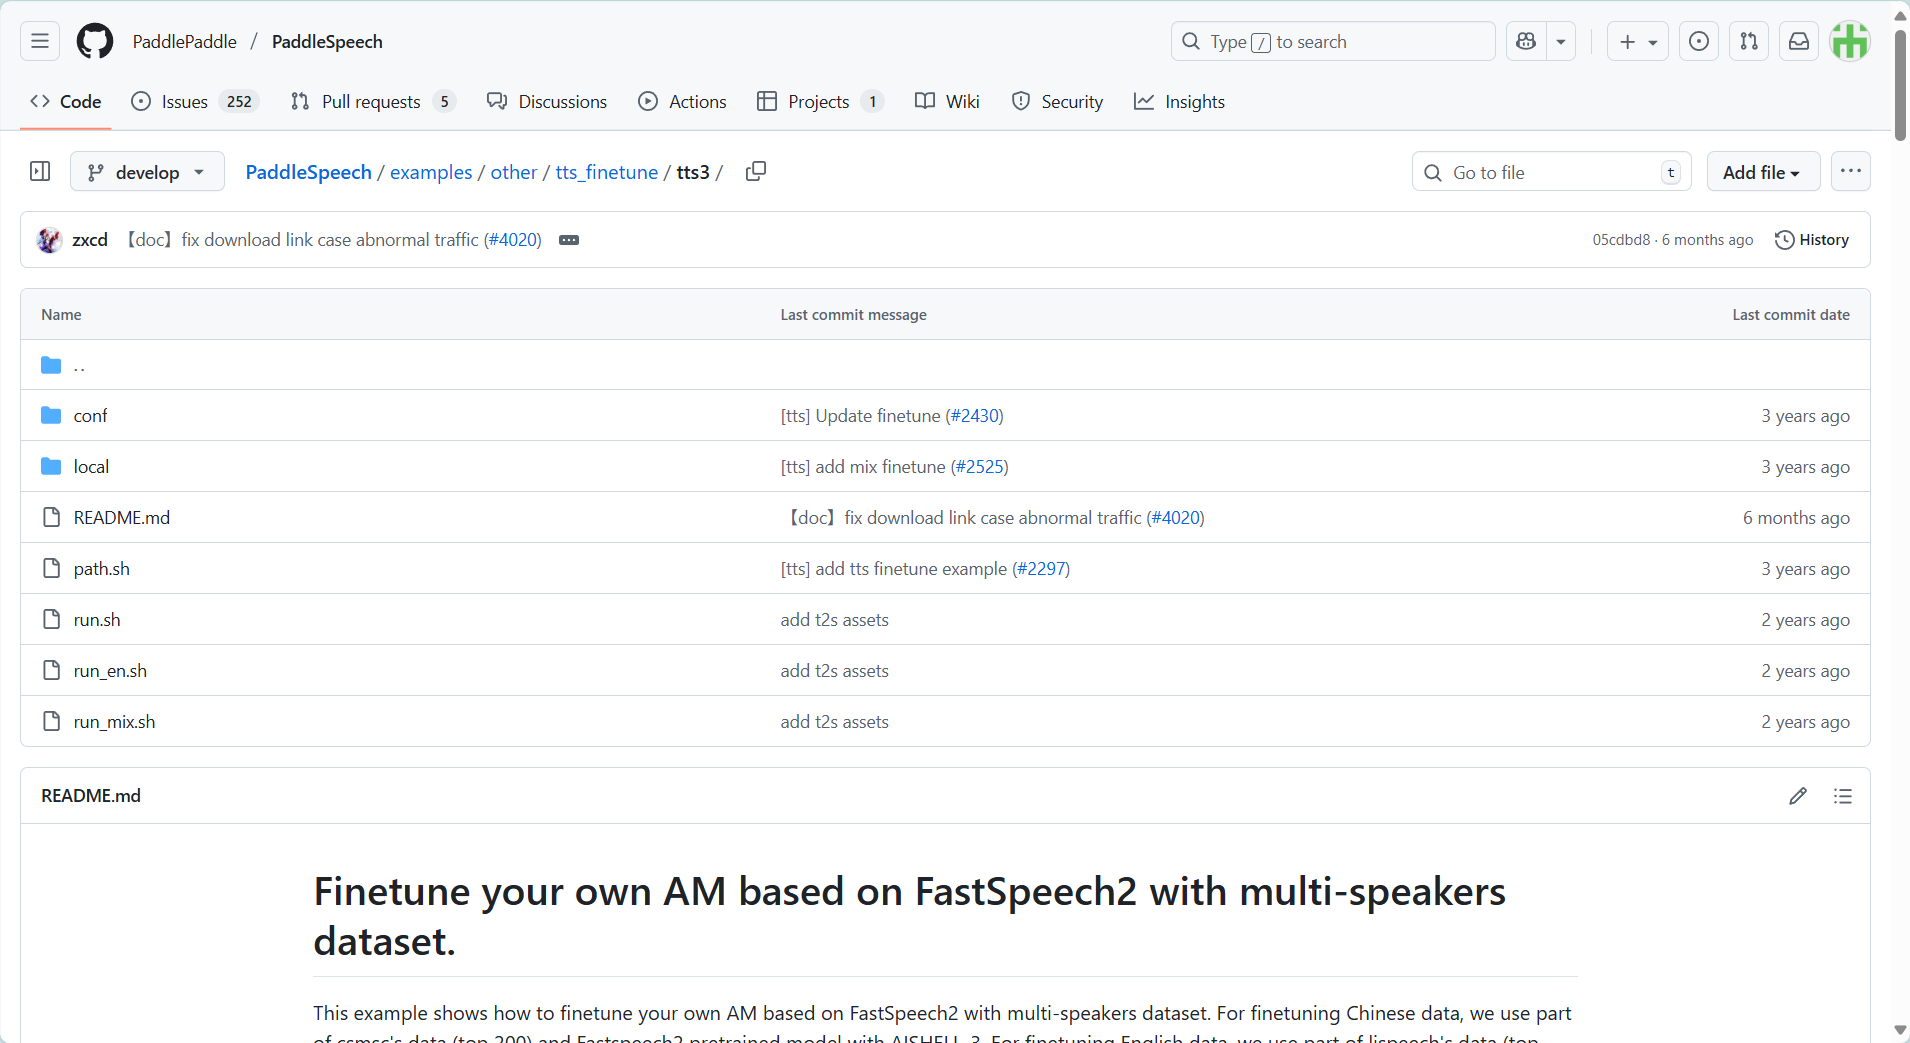1910x1043 pixels.
Task: Switch to the Code tab
Action: 66,101
